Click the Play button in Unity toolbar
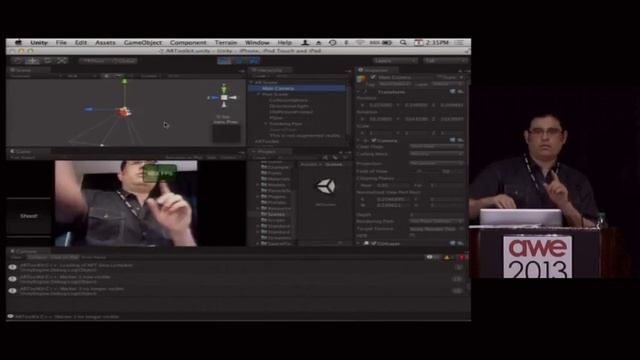Image resolution: width=640 pixels, height=360 pixels. pos(224,61)
